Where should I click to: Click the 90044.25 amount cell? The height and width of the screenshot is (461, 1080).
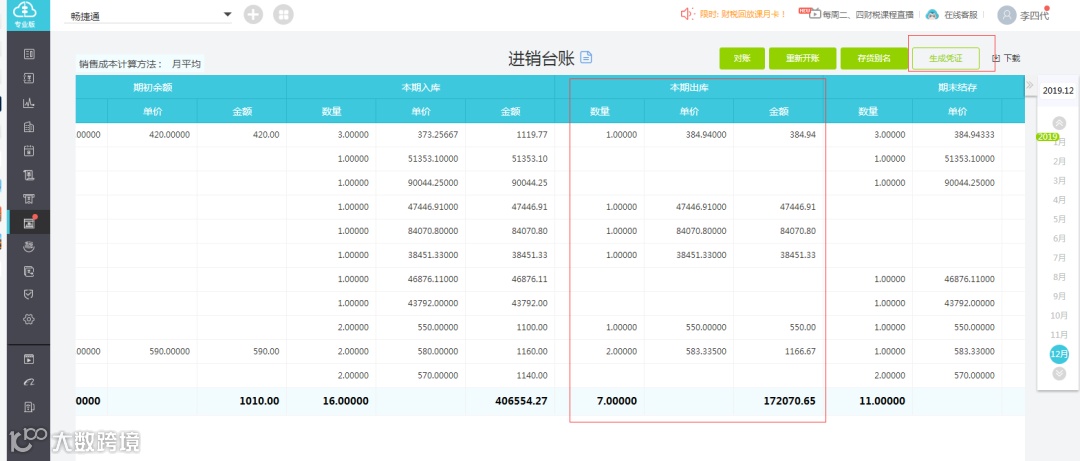(510, 183)
